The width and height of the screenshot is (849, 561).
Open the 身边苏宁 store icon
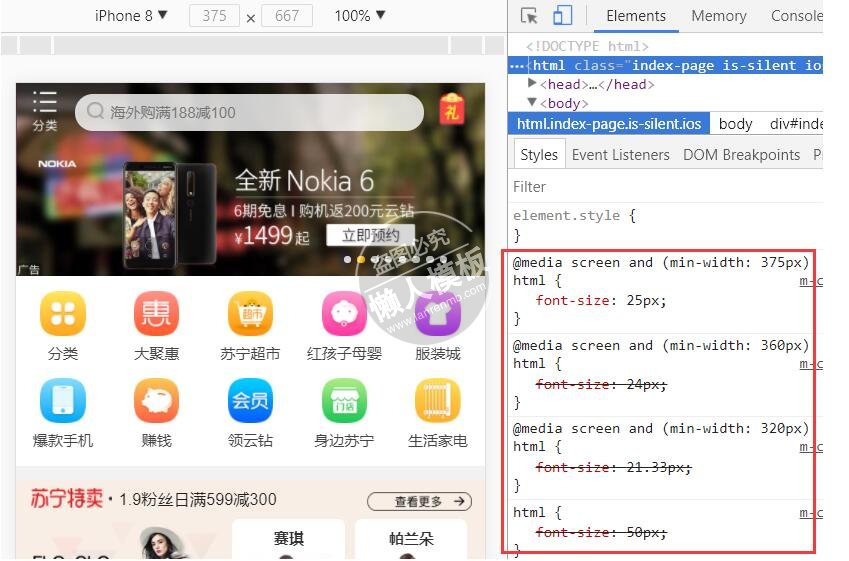pos(344,401)
